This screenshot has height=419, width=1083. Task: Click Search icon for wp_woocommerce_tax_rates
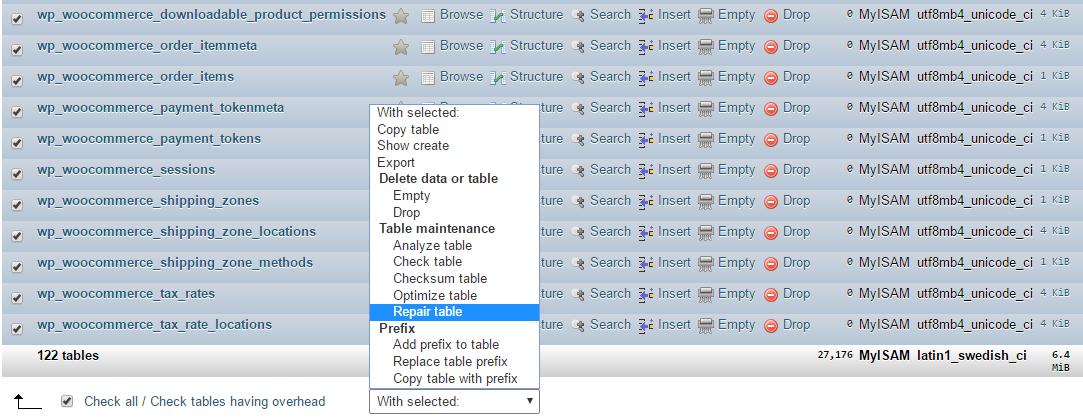578,295
